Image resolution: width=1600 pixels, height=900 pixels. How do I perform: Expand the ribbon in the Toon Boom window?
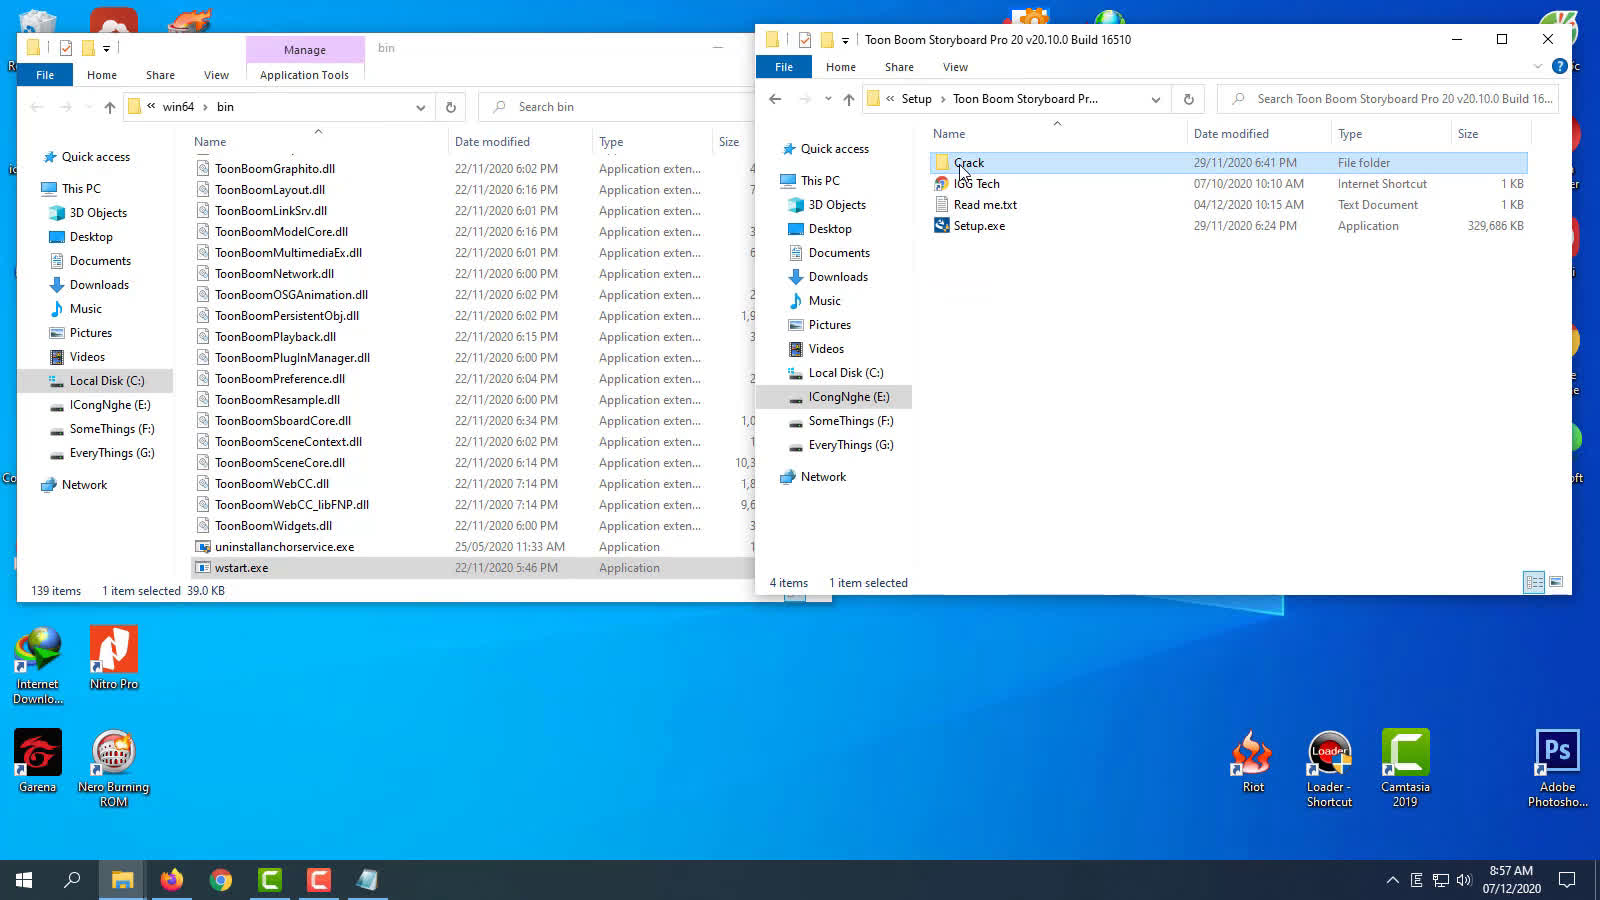[1538, 67]
